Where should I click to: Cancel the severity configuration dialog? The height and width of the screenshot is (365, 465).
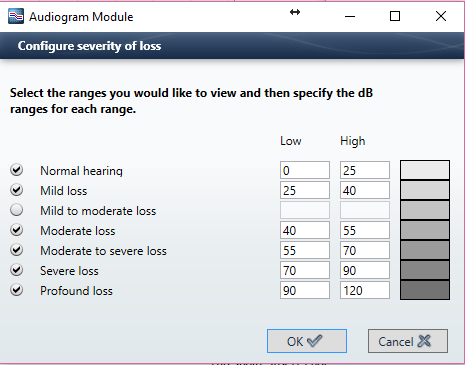(x=408, y=341)
